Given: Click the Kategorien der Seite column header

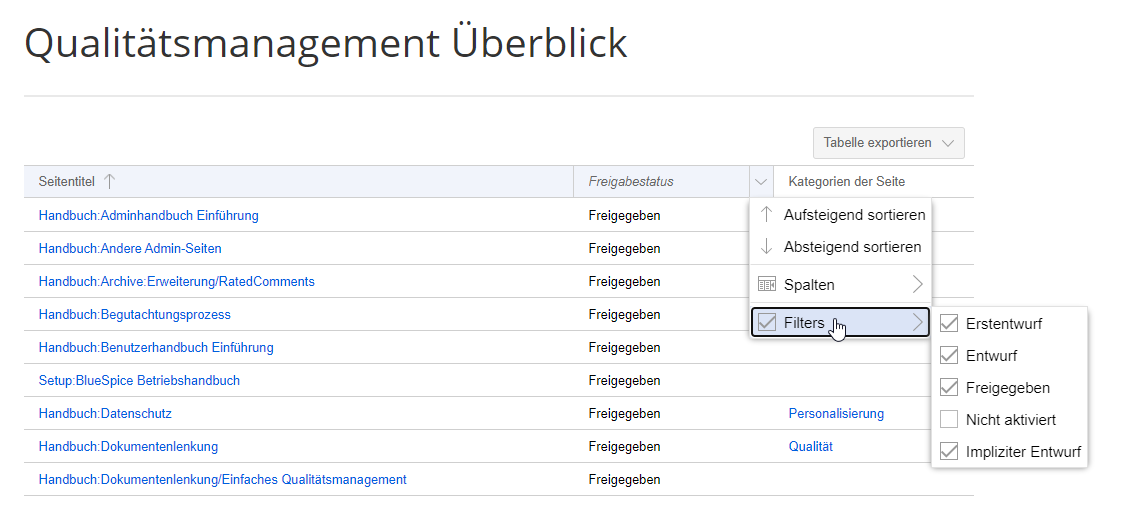Looking at the screenshot, I should coord(846,182).
